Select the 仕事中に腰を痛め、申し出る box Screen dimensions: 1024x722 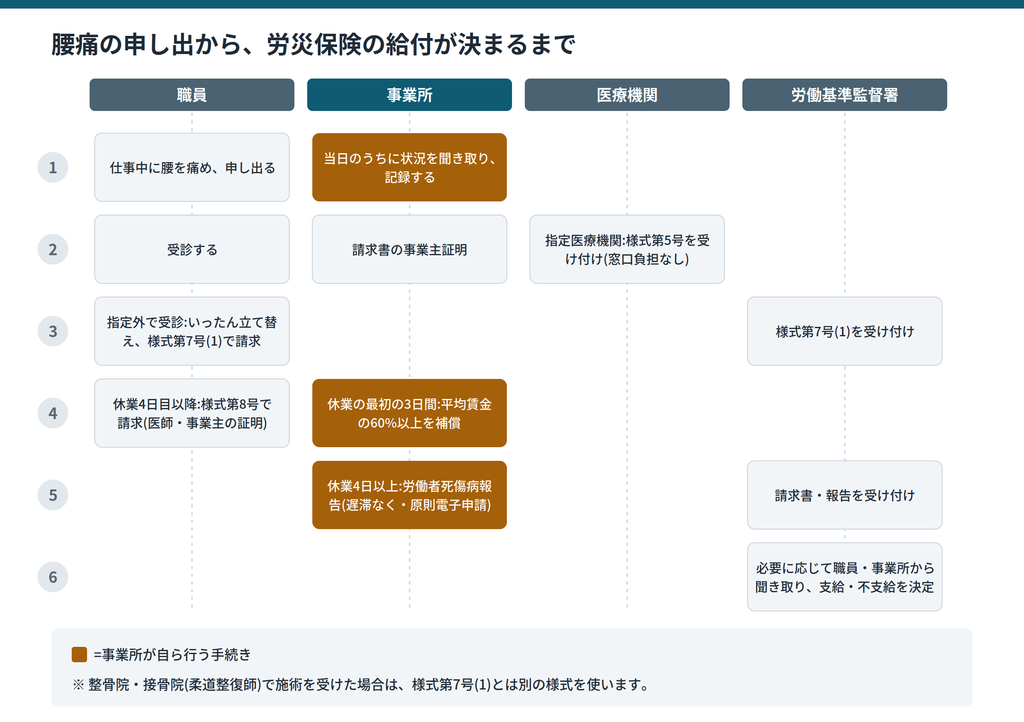click(x=192, y=168)
